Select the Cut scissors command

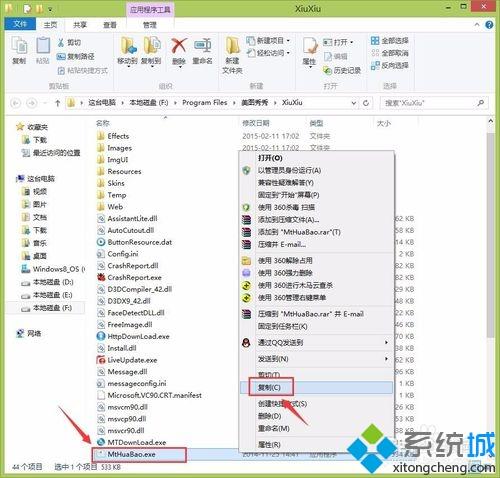pos(69,42)
